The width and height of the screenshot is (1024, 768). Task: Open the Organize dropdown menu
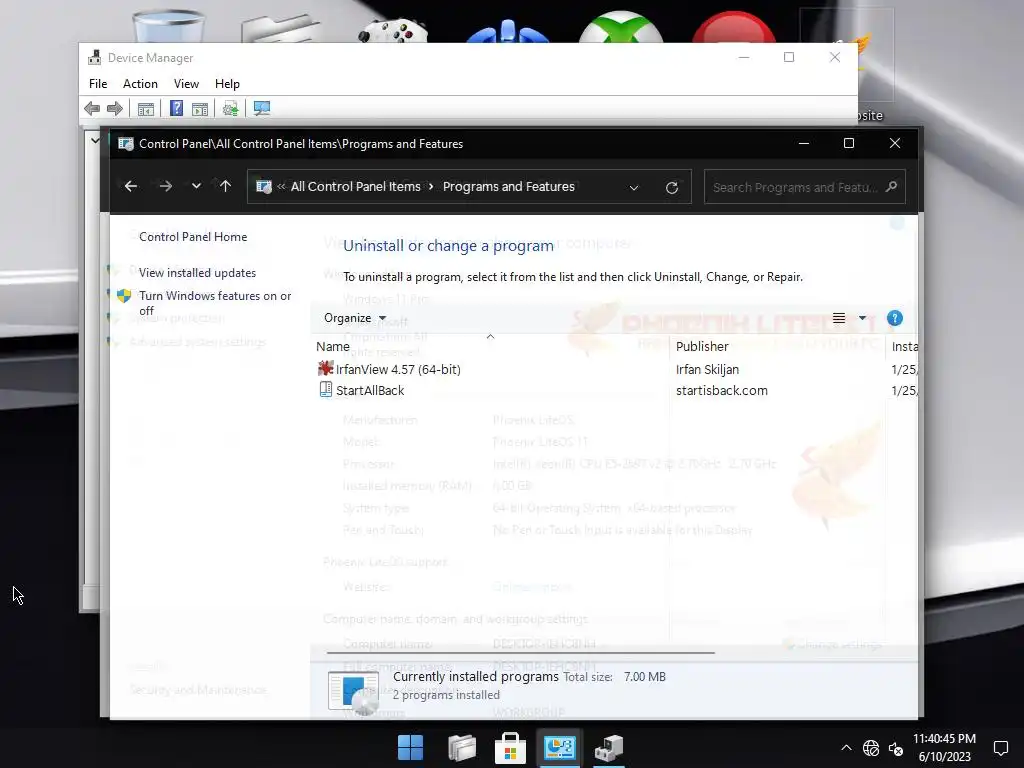[355, 318]
